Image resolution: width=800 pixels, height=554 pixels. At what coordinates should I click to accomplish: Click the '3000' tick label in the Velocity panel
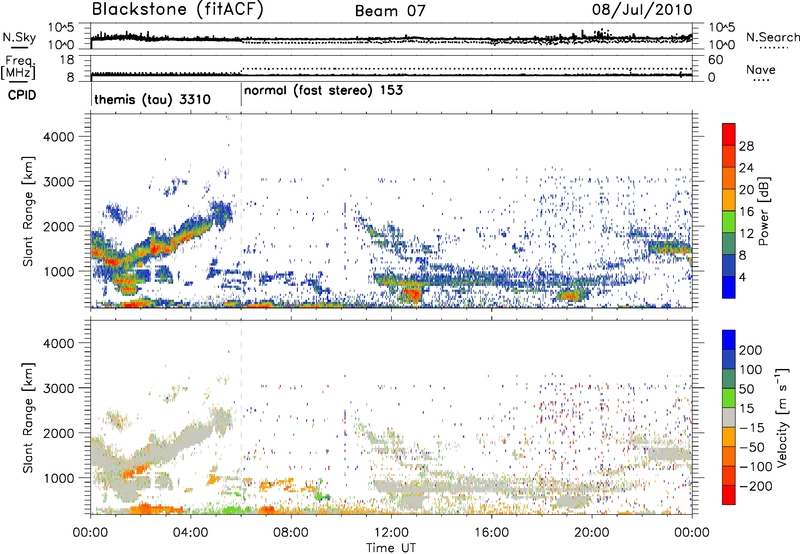click(58, 388)
